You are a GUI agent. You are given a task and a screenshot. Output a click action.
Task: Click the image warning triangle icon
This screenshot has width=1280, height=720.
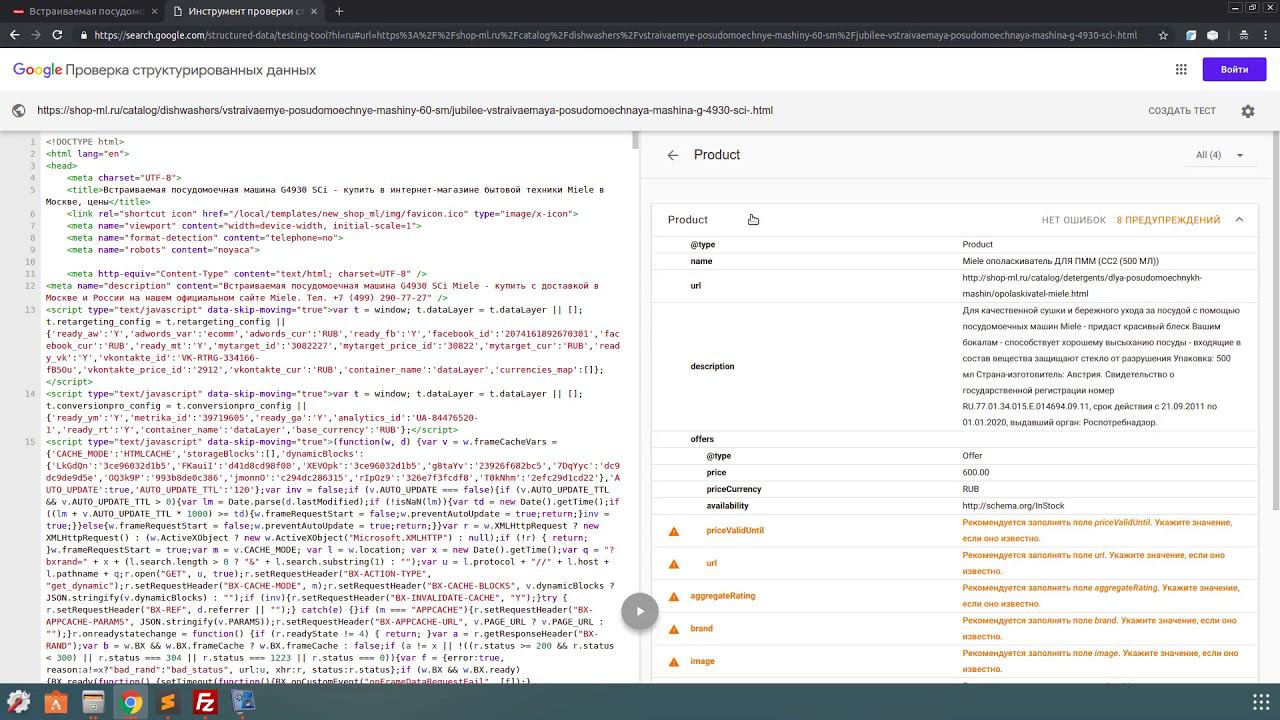674,662
